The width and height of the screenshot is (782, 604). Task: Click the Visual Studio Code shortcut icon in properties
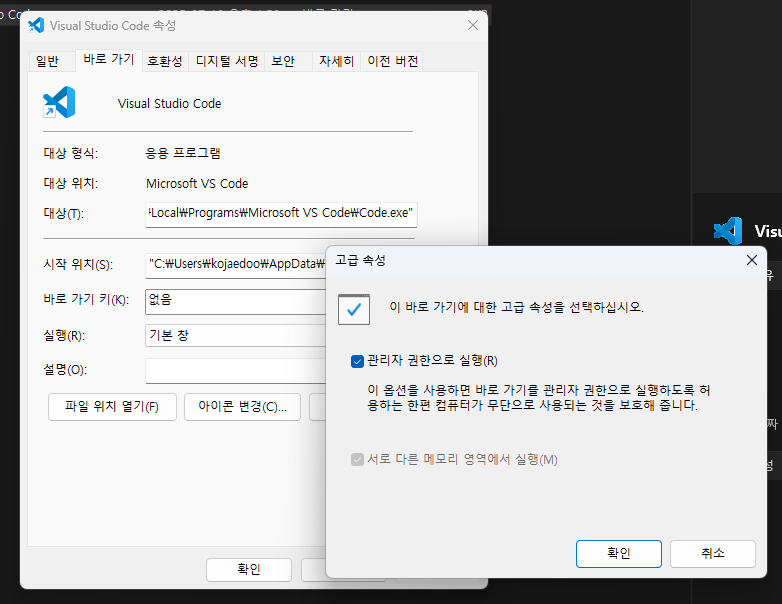coord(59,102)
